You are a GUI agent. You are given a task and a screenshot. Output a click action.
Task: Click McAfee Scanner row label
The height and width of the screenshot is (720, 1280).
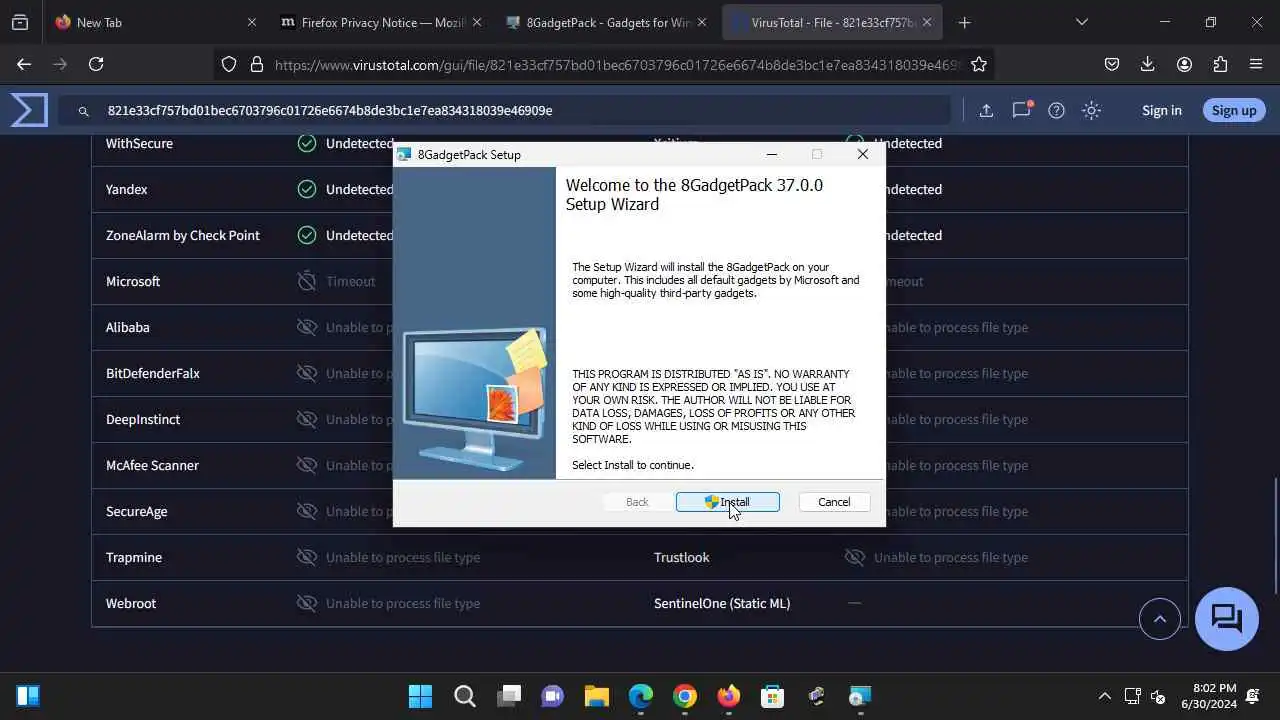click(x=152, y=465)
